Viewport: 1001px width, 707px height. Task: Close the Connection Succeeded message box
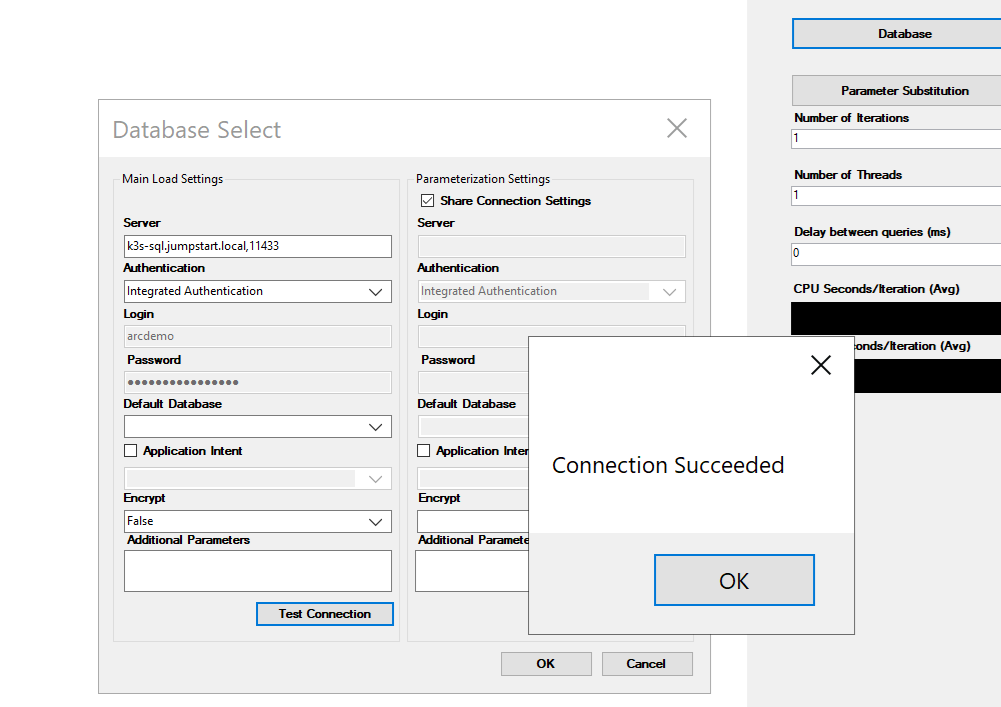[x=820, y=365]
